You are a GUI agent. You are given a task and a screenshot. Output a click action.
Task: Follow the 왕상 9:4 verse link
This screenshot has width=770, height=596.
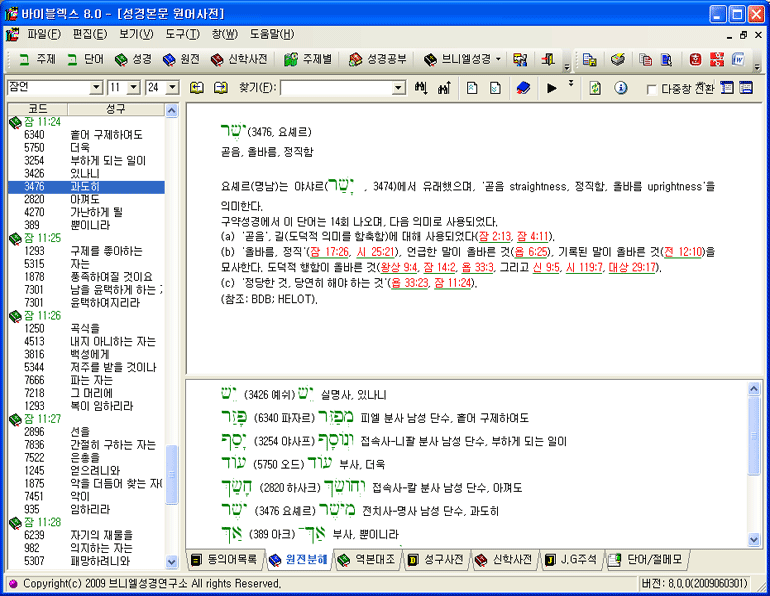[399, 268]
